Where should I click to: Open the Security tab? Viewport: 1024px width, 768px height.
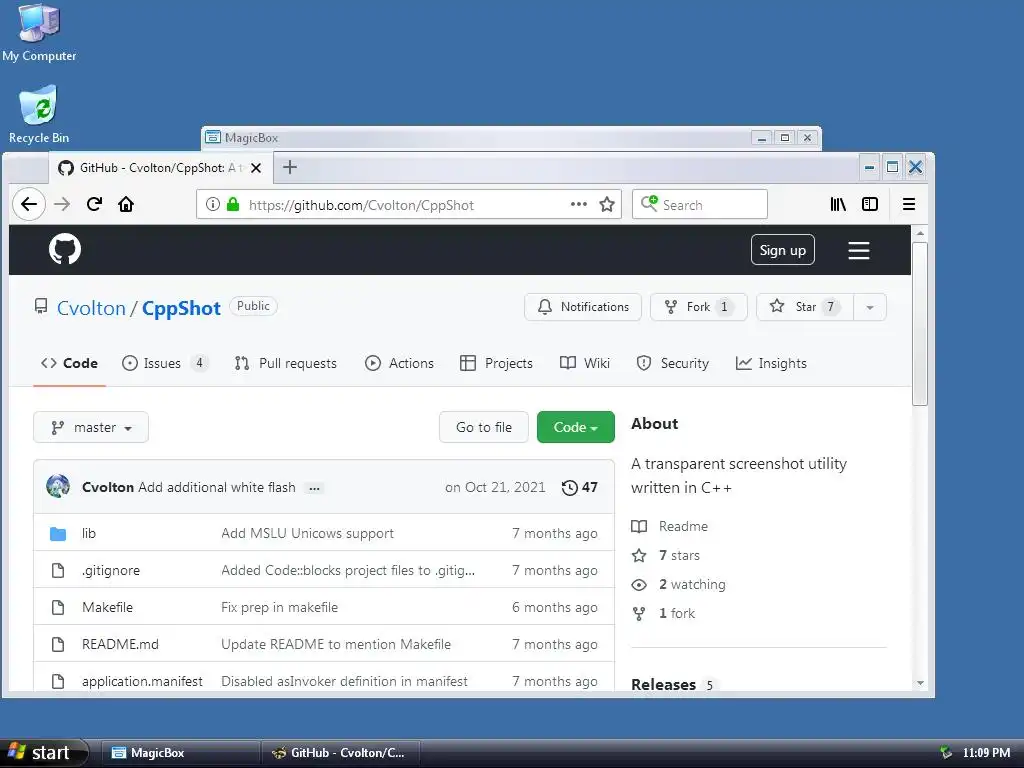(x=673, y=363)
